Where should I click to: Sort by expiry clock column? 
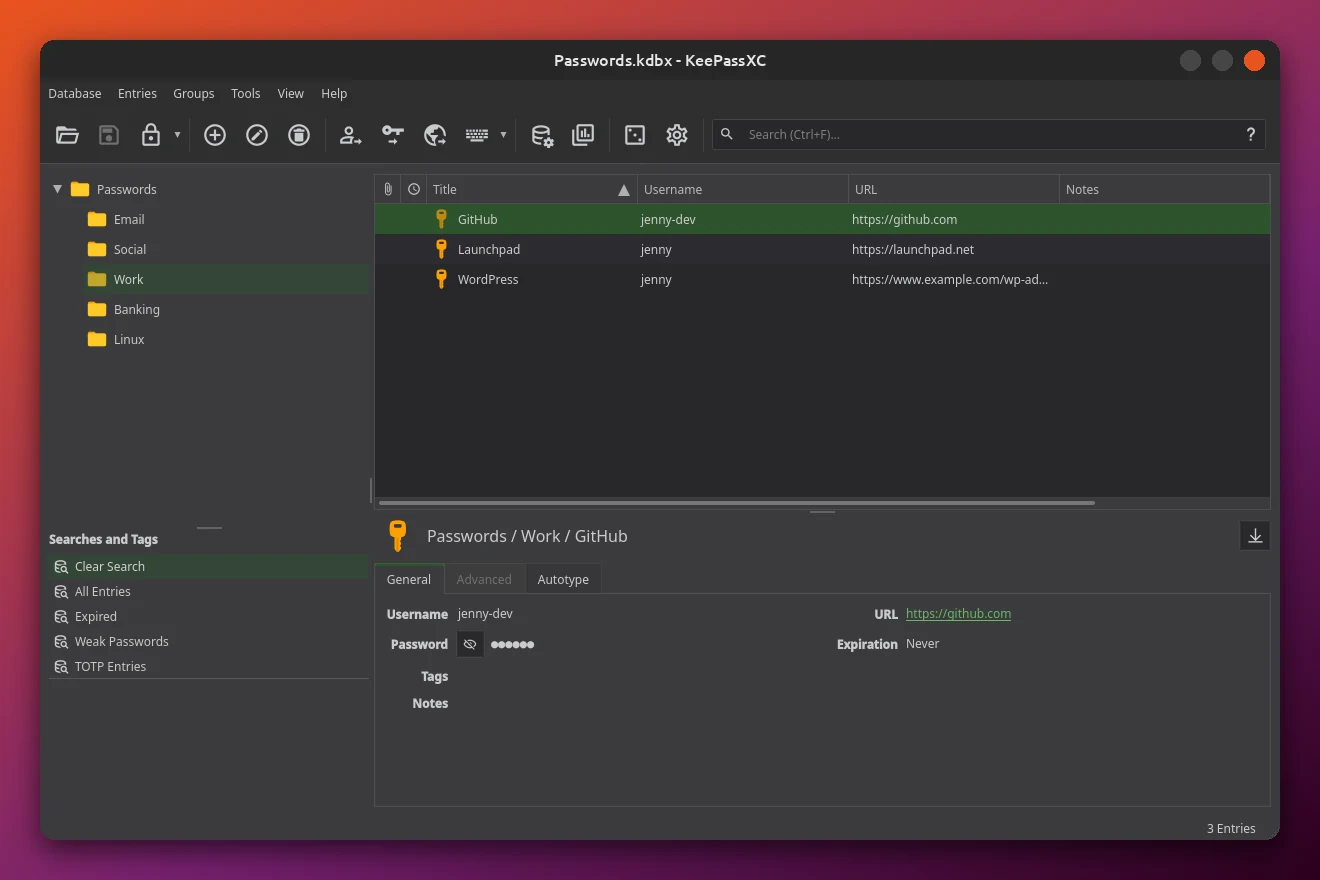click(414, 189)
